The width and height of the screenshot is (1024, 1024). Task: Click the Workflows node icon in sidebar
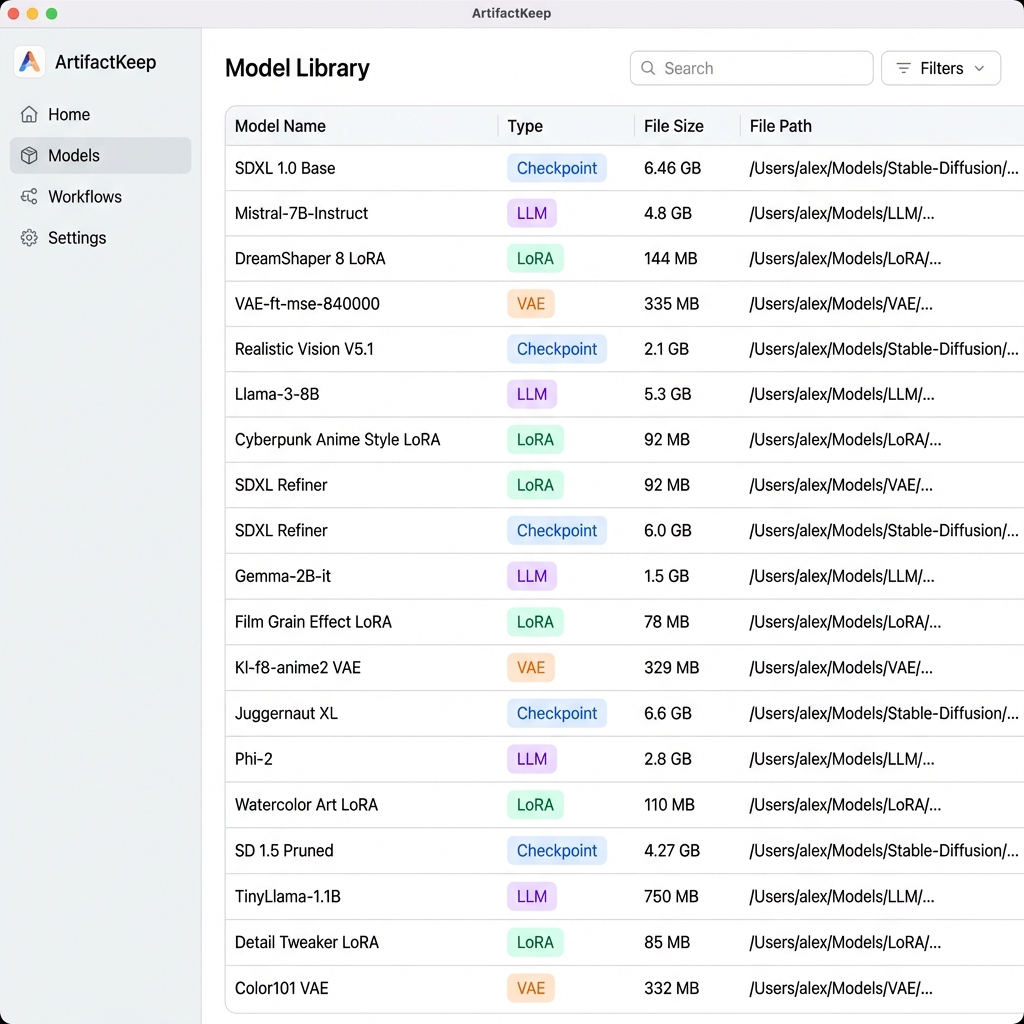(x=30, y=197)
